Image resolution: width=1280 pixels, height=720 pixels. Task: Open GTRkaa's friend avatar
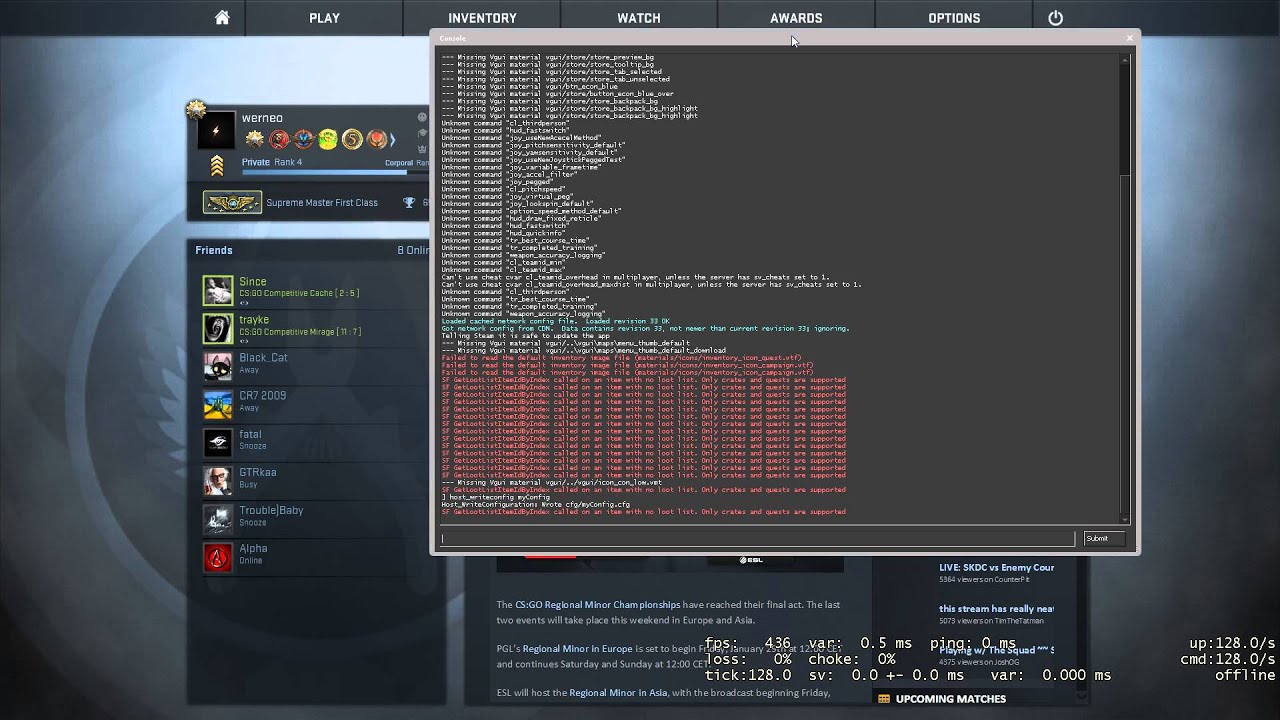tap(217, 480)
